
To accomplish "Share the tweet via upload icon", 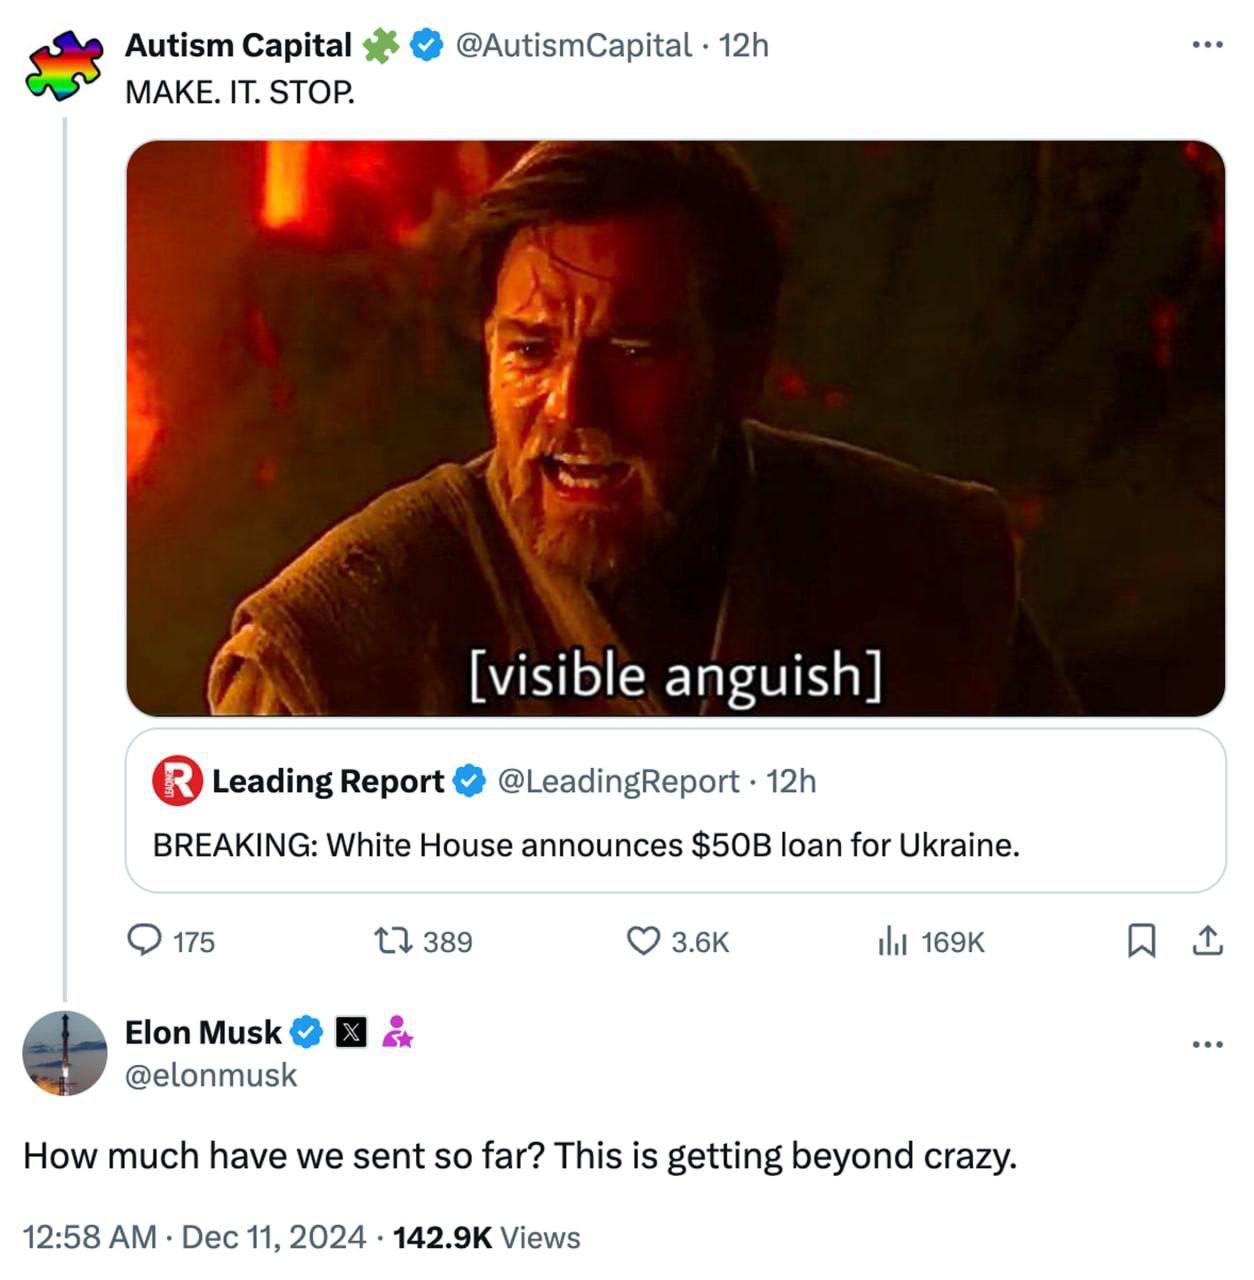I will pos(1208,941).
